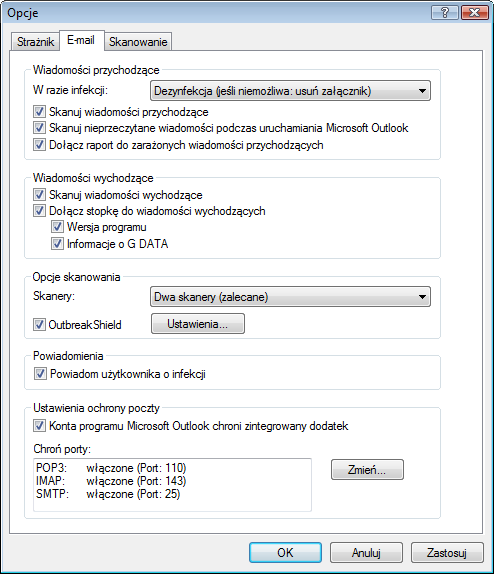Screen dimensions: 494x574
Task: Close the Opcje dialog window
Action: [x=475, y=13]
